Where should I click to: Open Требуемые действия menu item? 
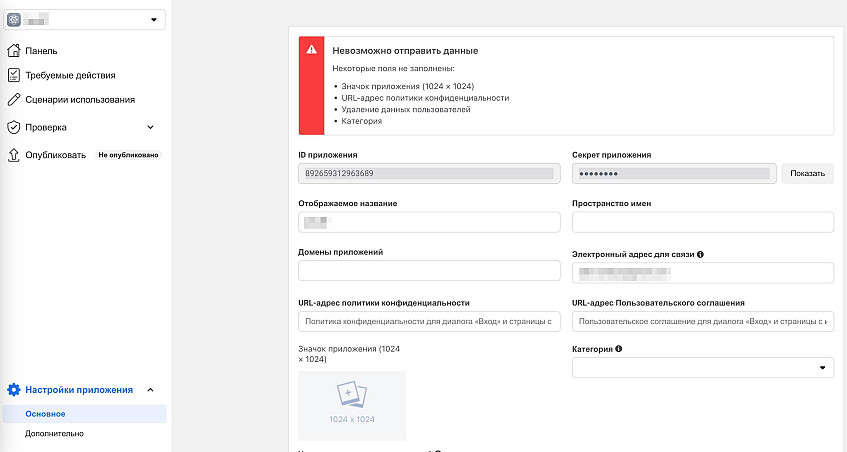pyautogui.click(x=70, y=75)
